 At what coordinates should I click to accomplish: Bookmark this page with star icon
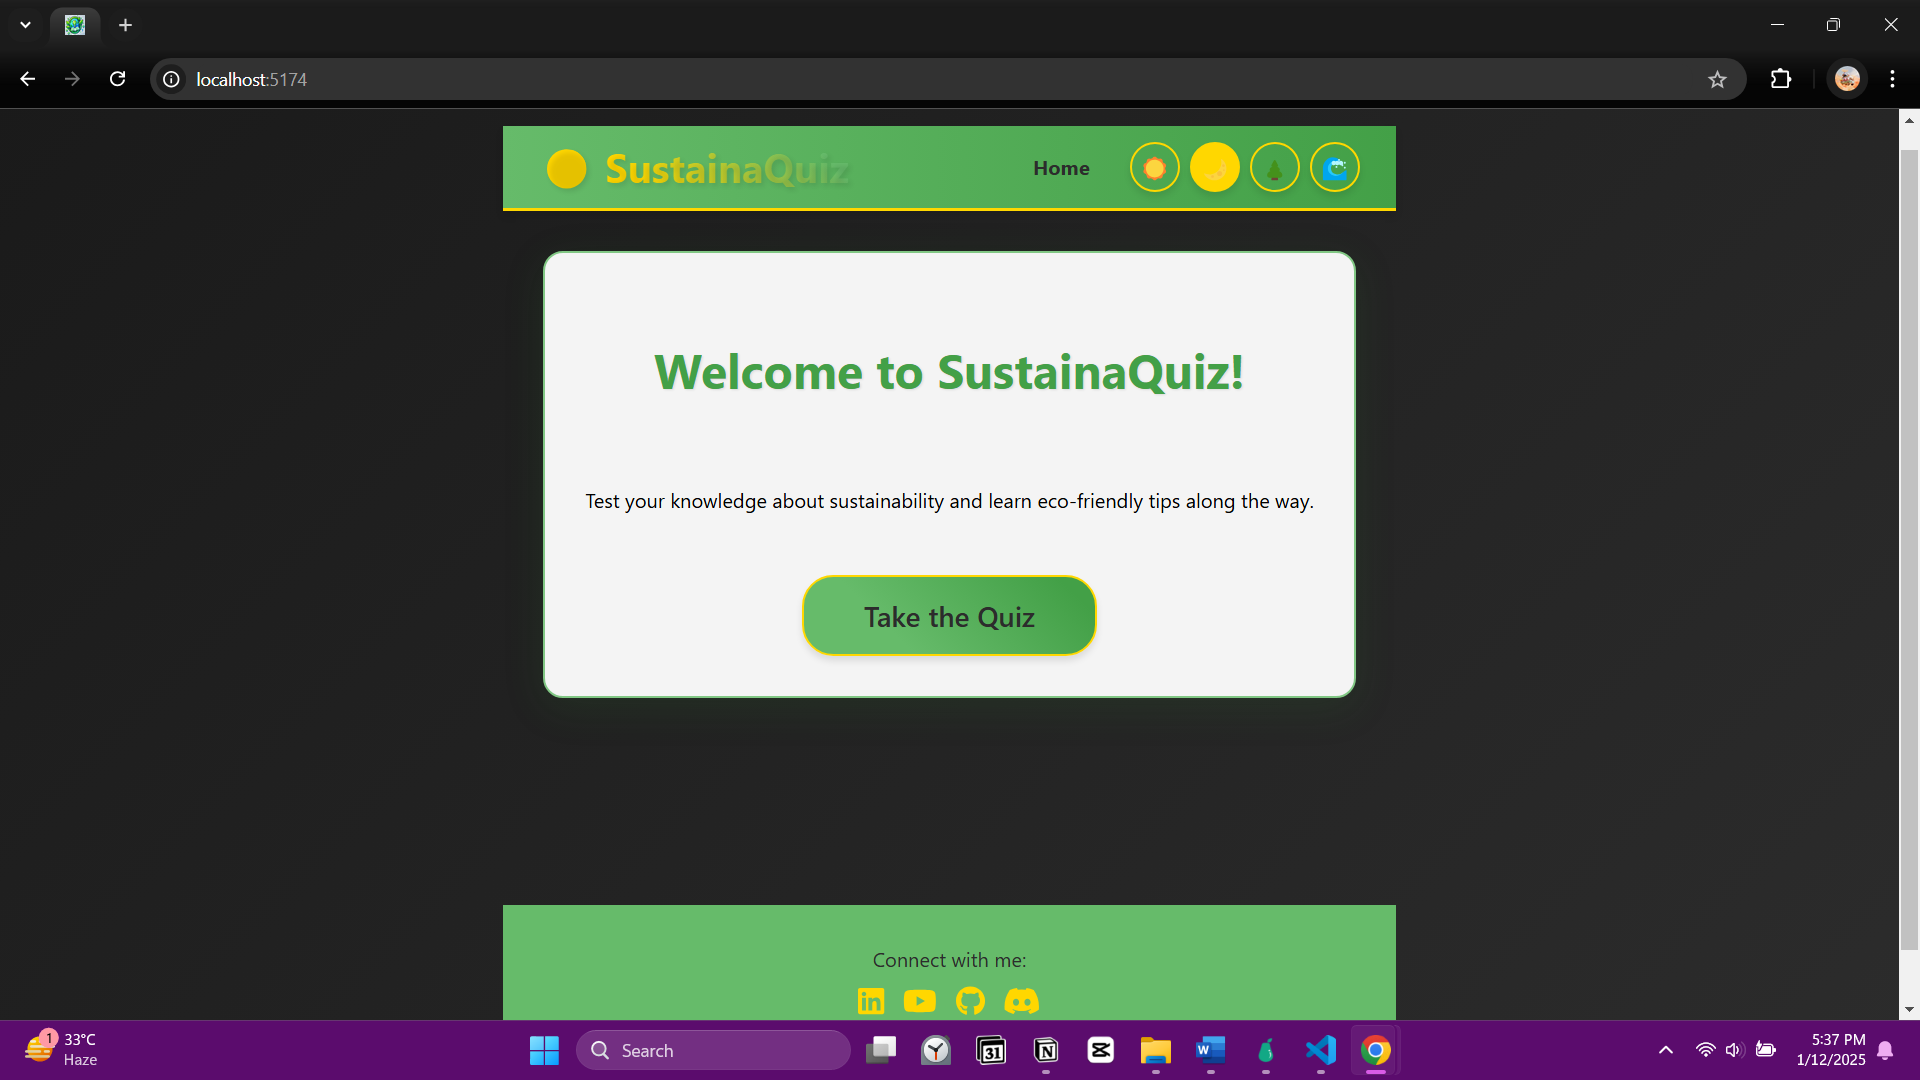coord(1717,79)
